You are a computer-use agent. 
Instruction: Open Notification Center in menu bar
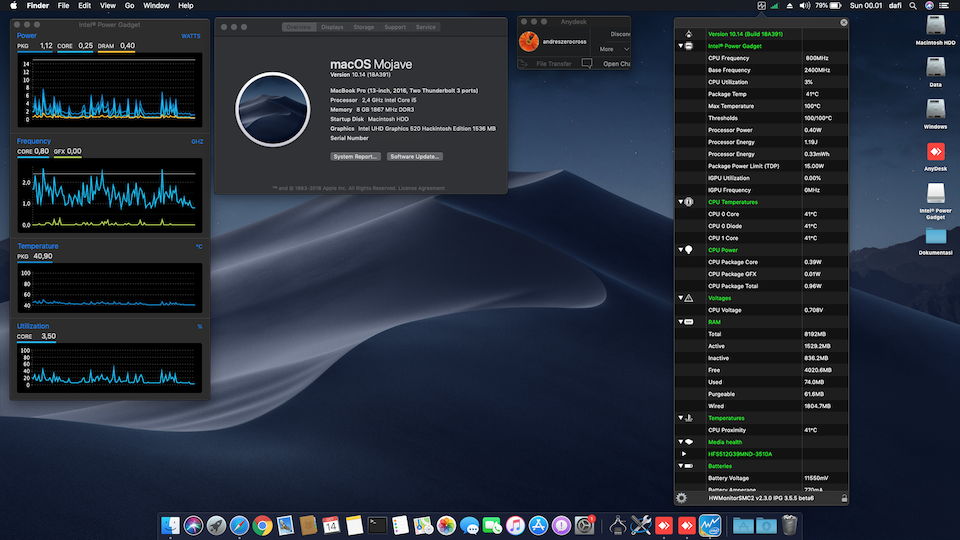point(944,6)
